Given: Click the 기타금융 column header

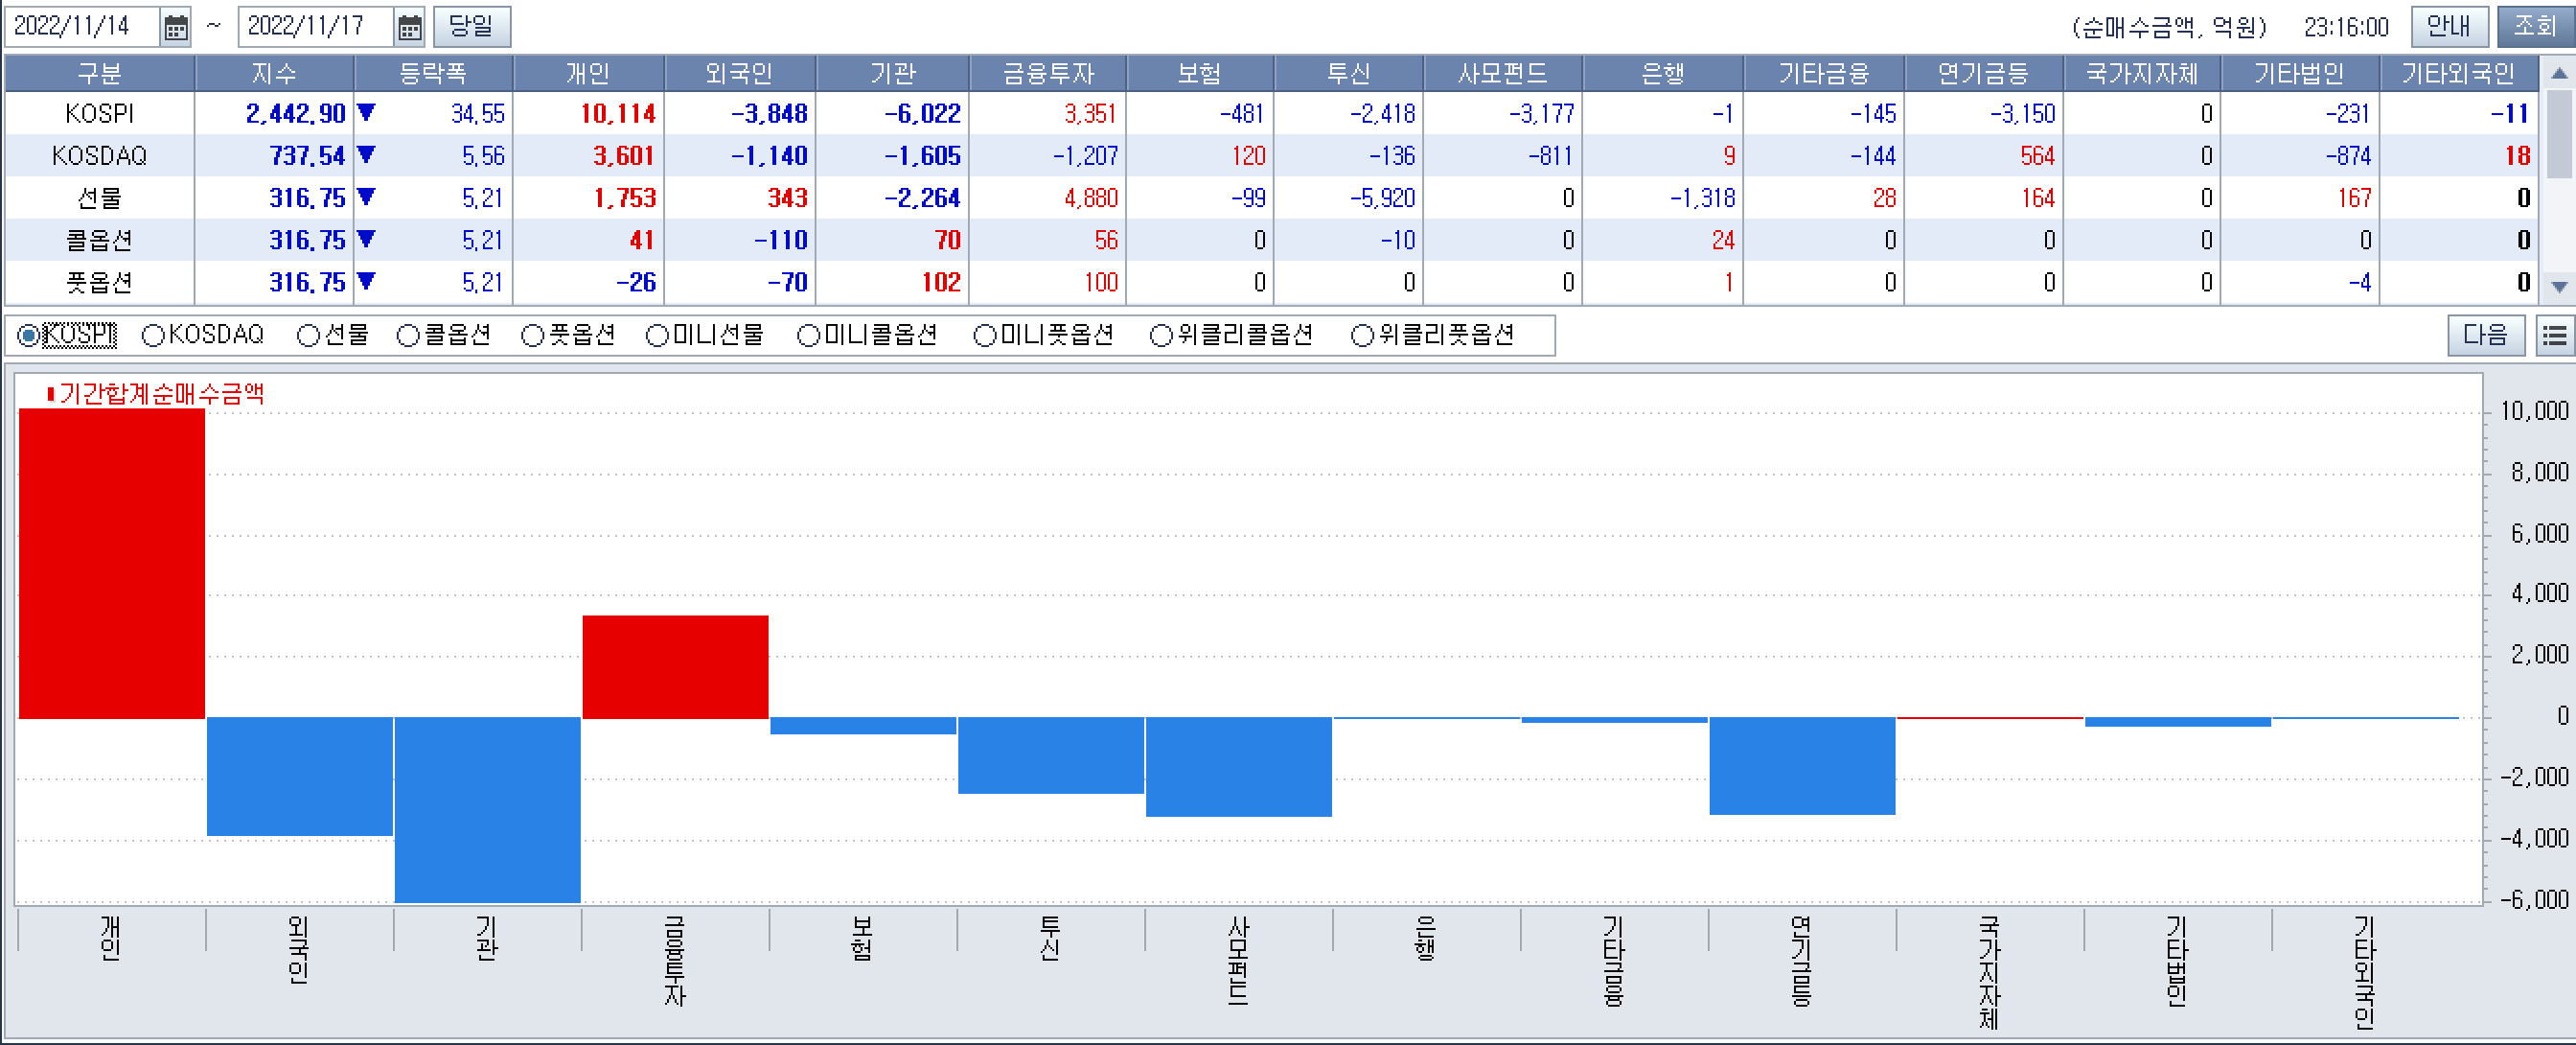Looking at the screenshot, I should click(1824, 73).
